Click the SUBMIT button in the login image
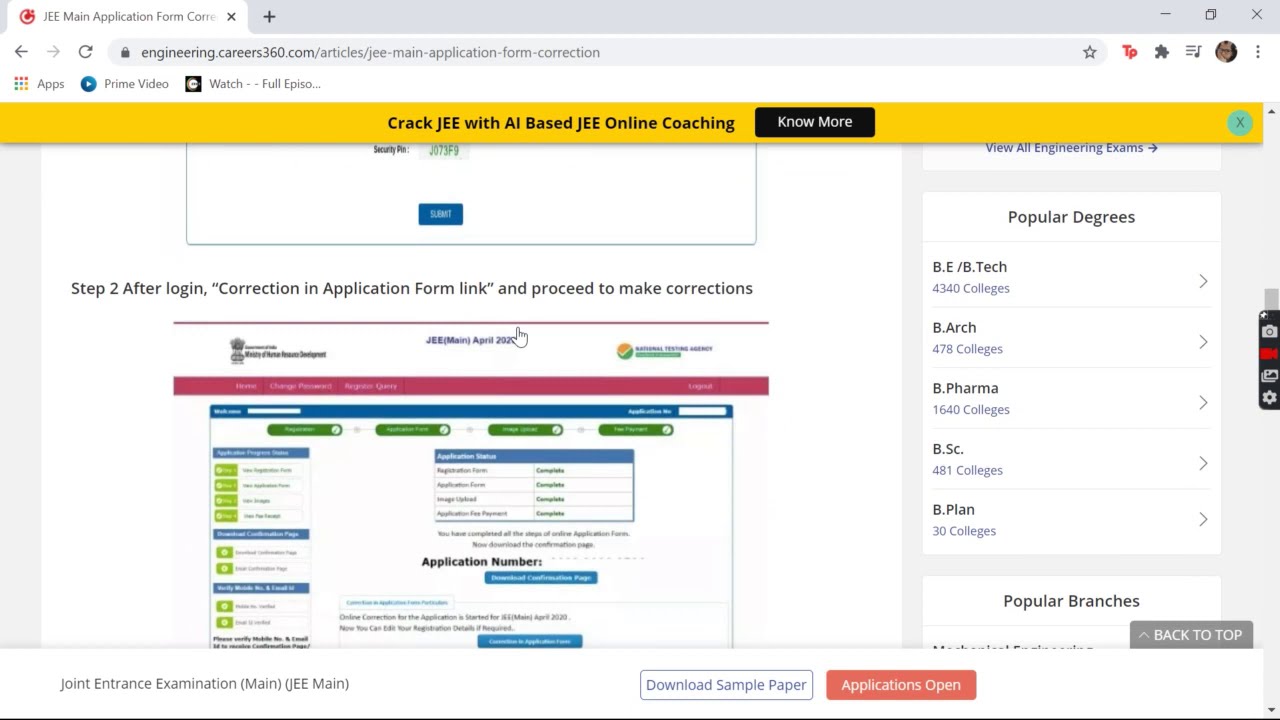 [440, 214]
